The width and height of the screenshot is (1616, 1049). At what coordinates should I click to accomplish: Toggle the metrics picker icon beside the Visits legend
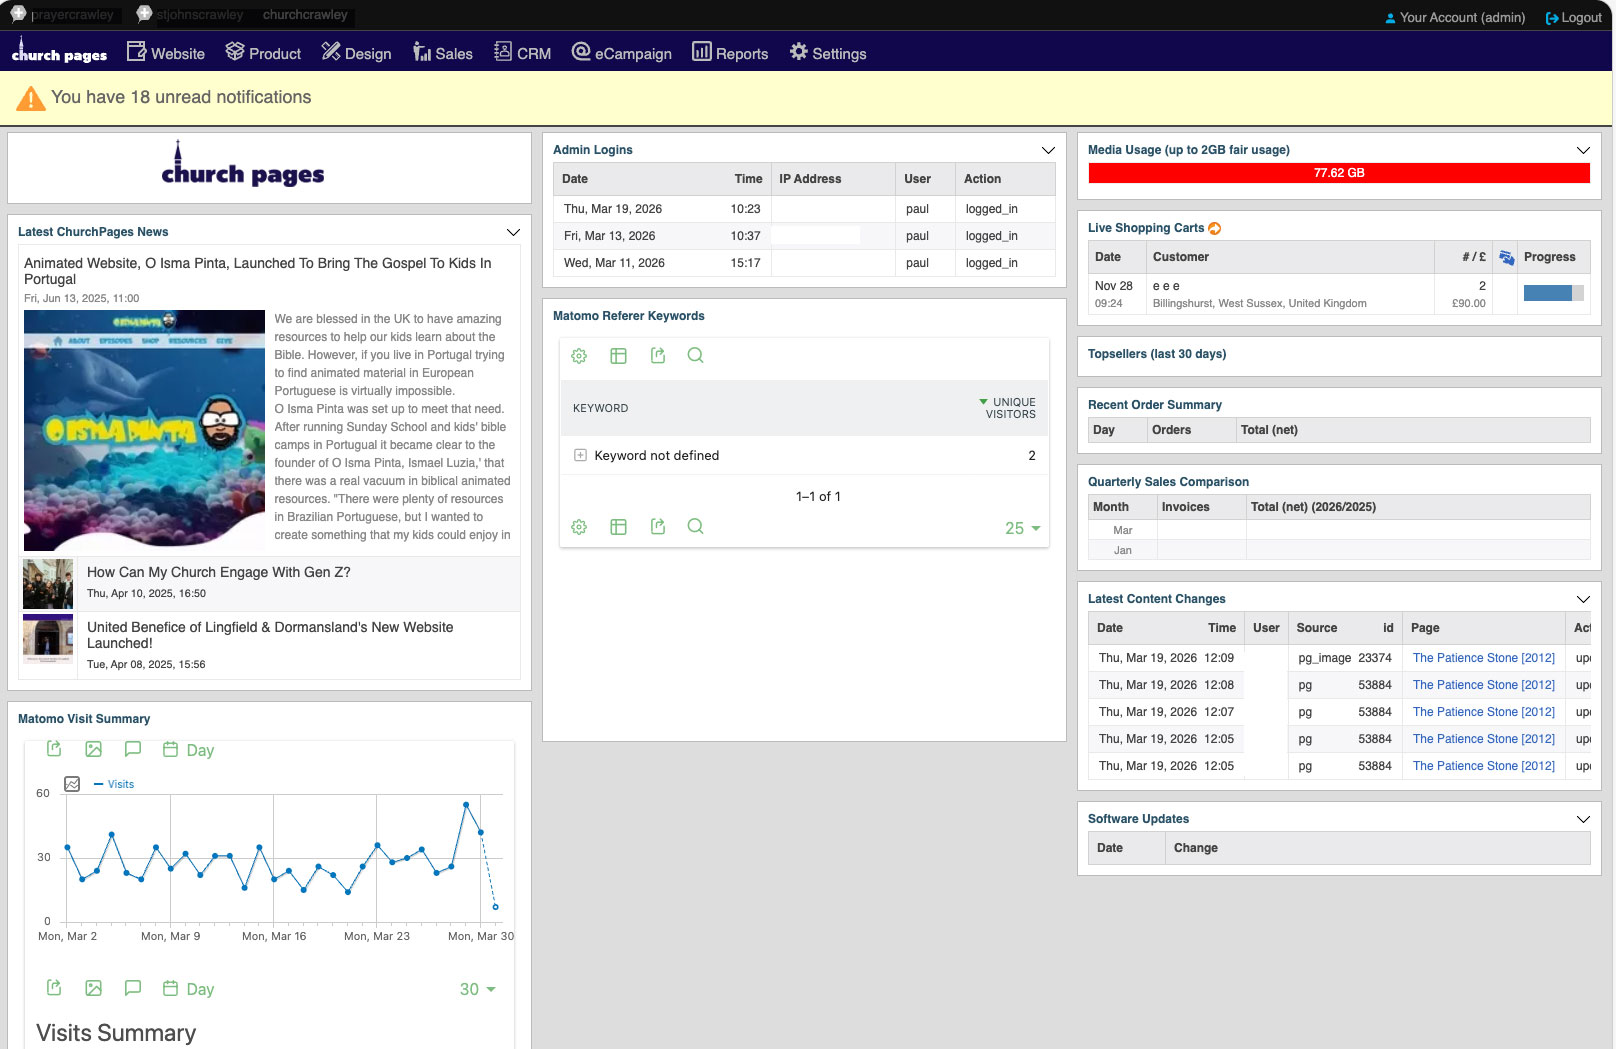[72, 784]
